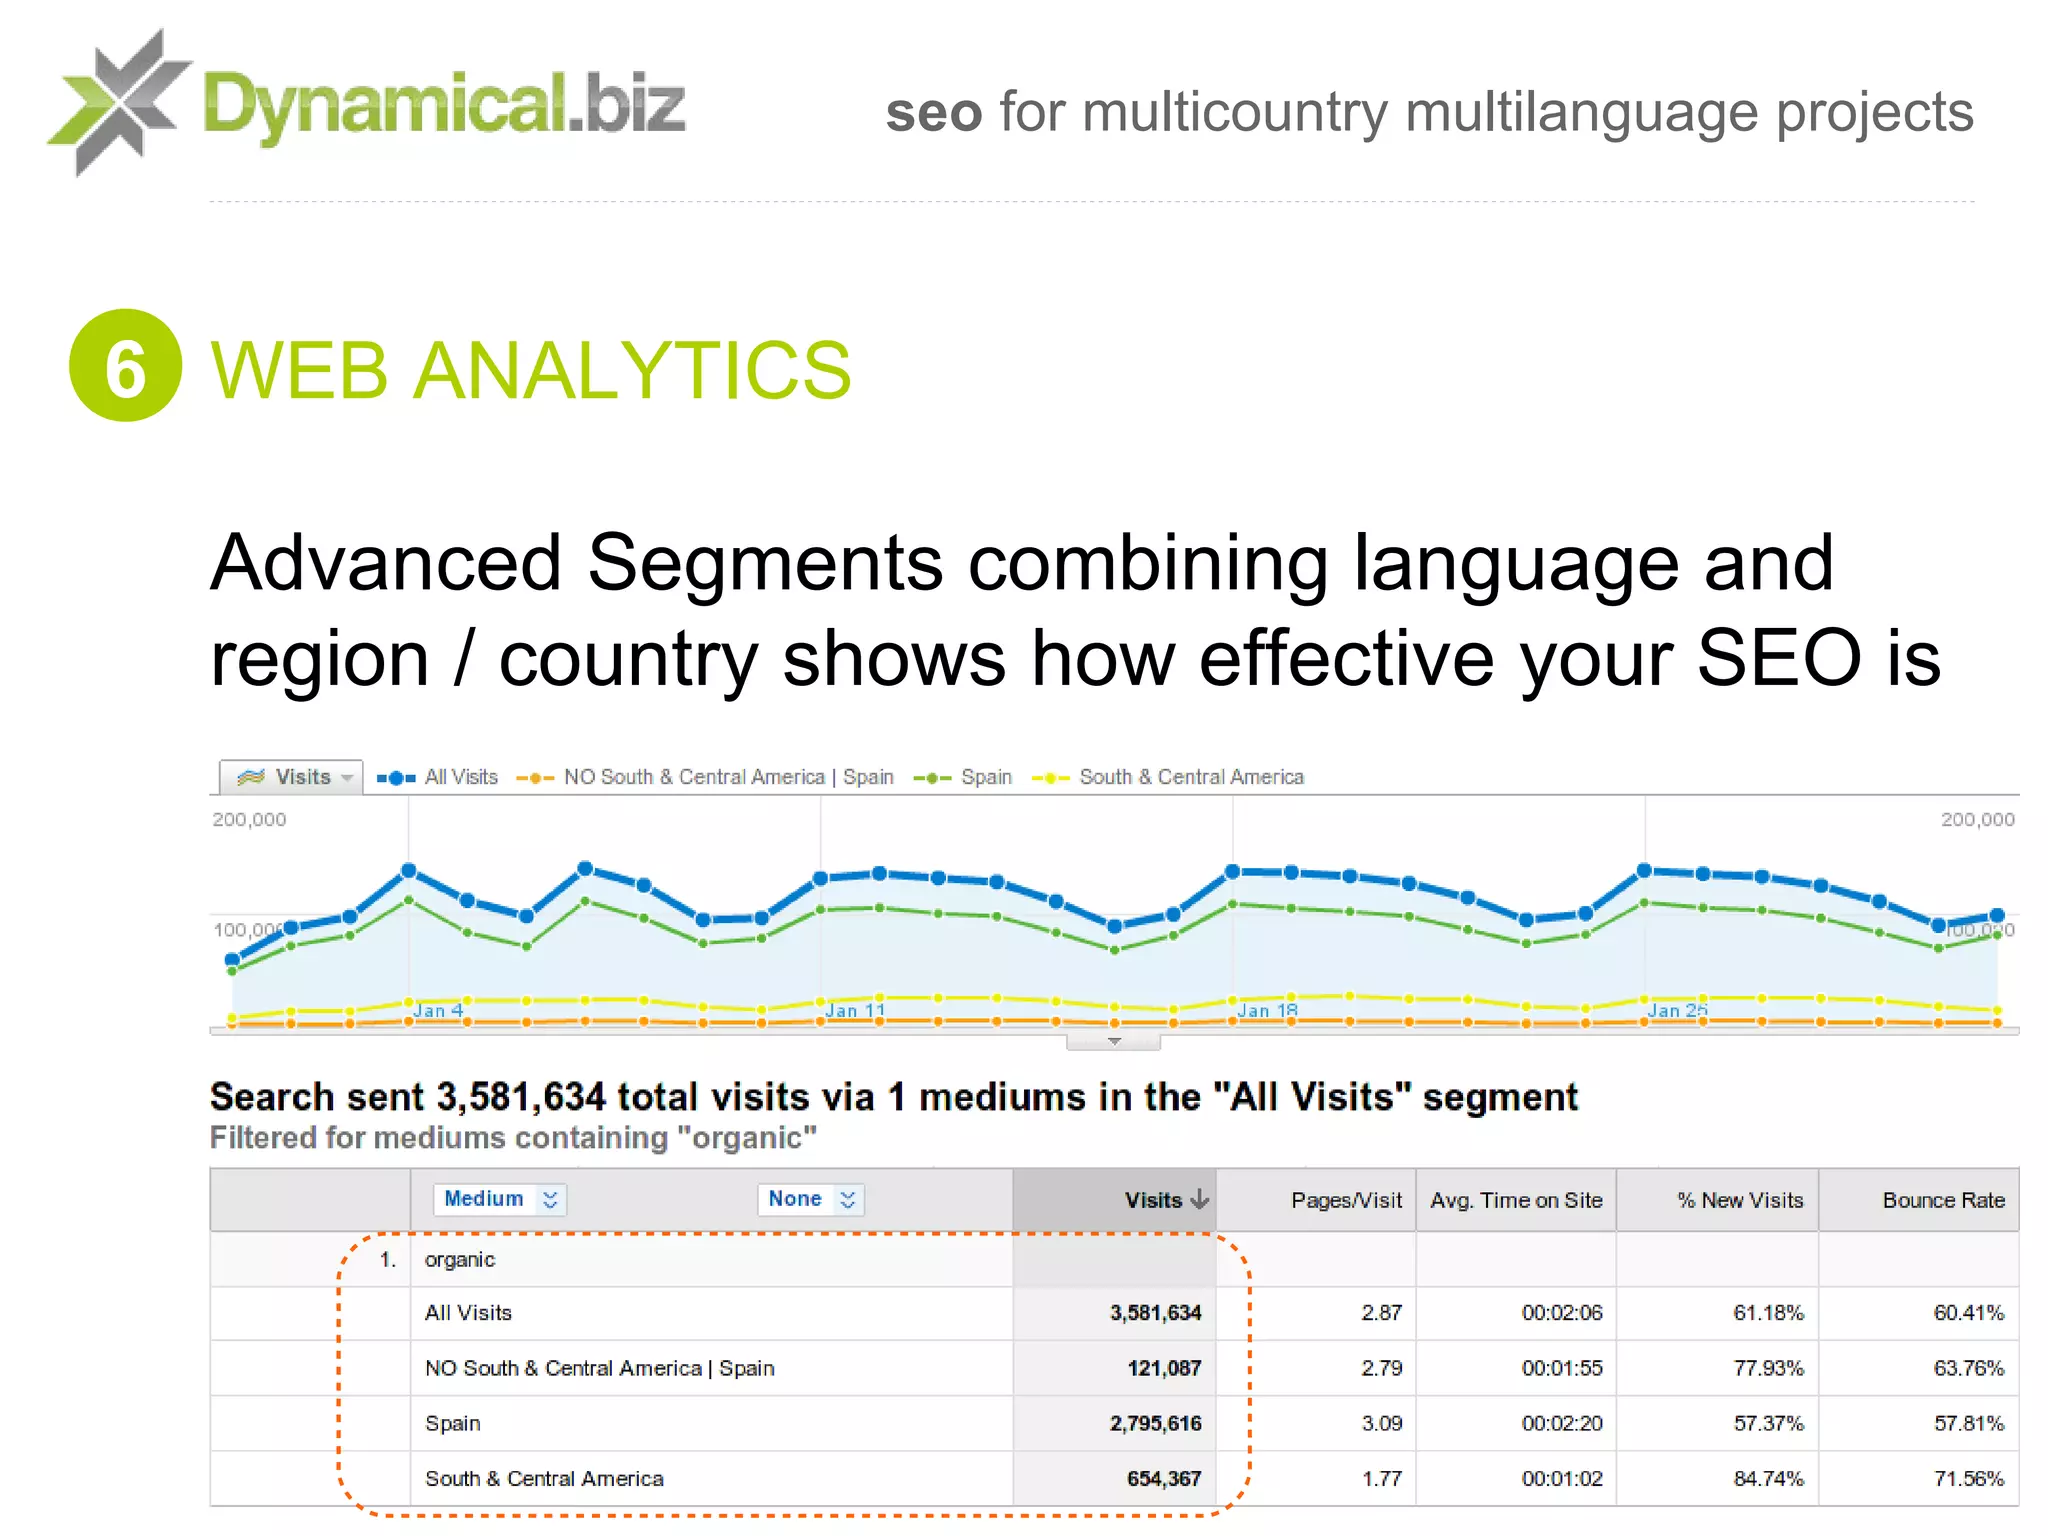2048x1536 pixels.
Task: Click the Visits descending sort arrow icon
Action: [1199, 1200]
